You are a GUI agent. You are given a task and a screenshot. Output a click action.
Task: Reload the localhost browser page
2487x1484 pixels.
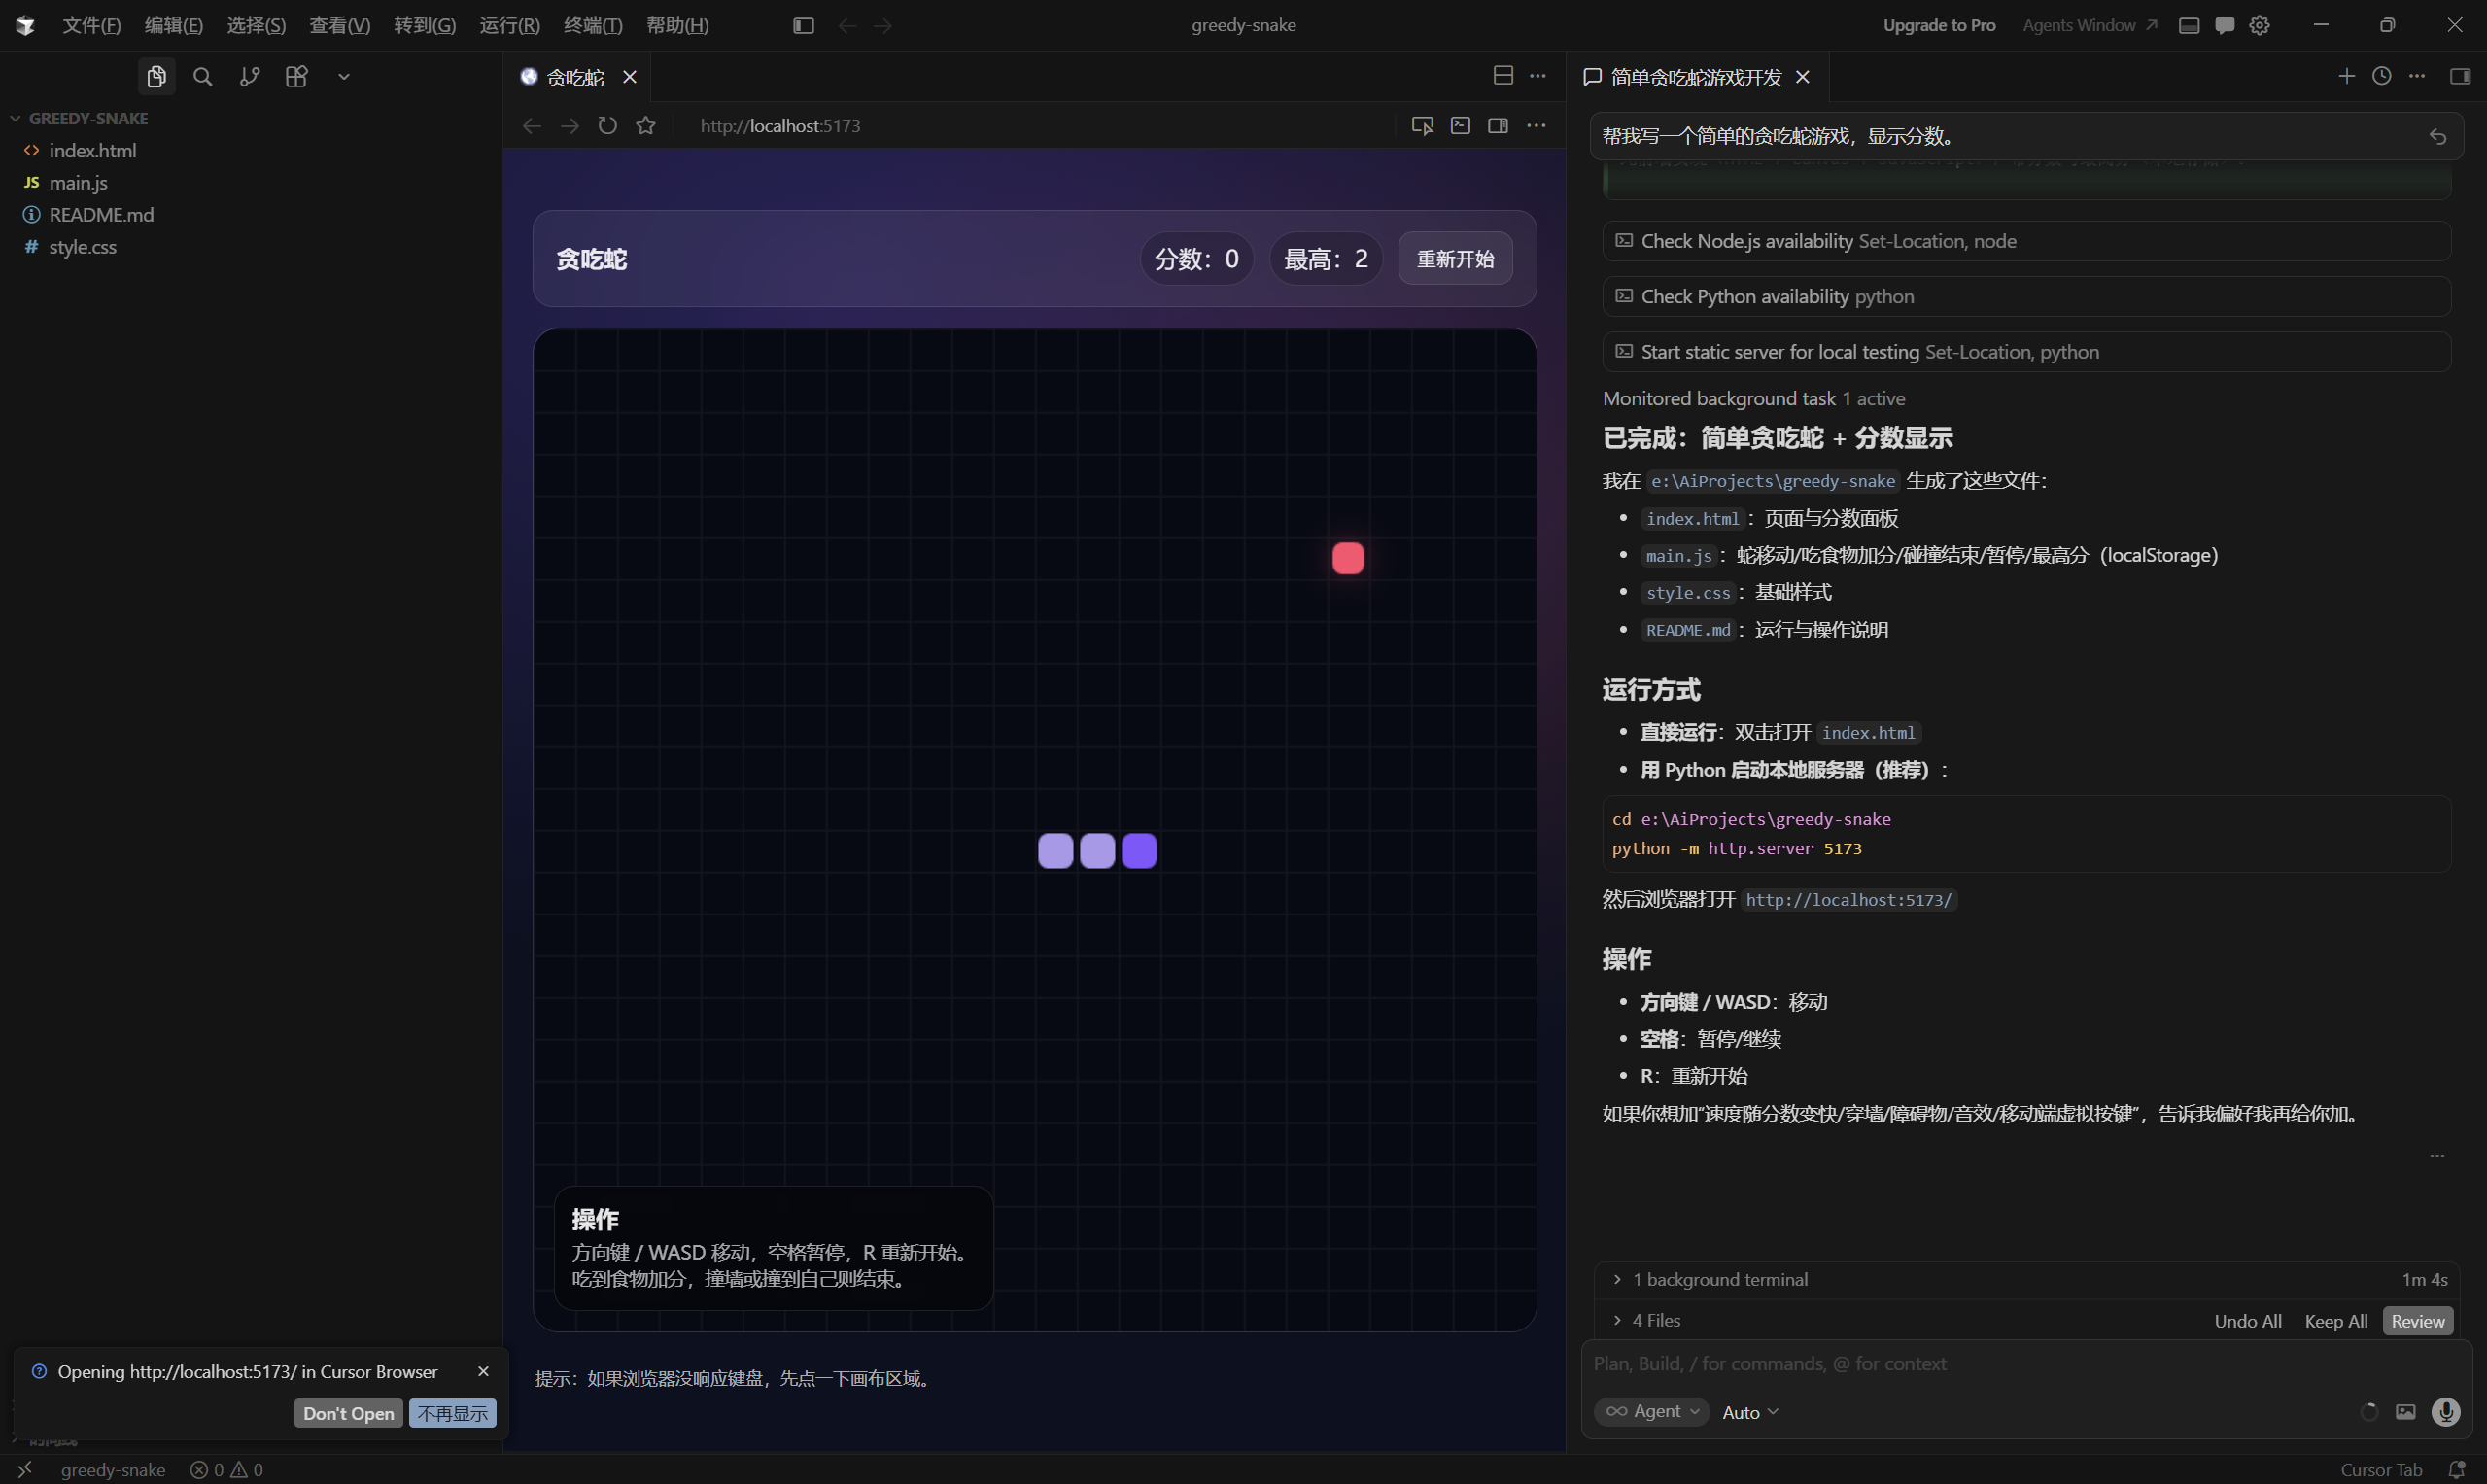[608, 126]
